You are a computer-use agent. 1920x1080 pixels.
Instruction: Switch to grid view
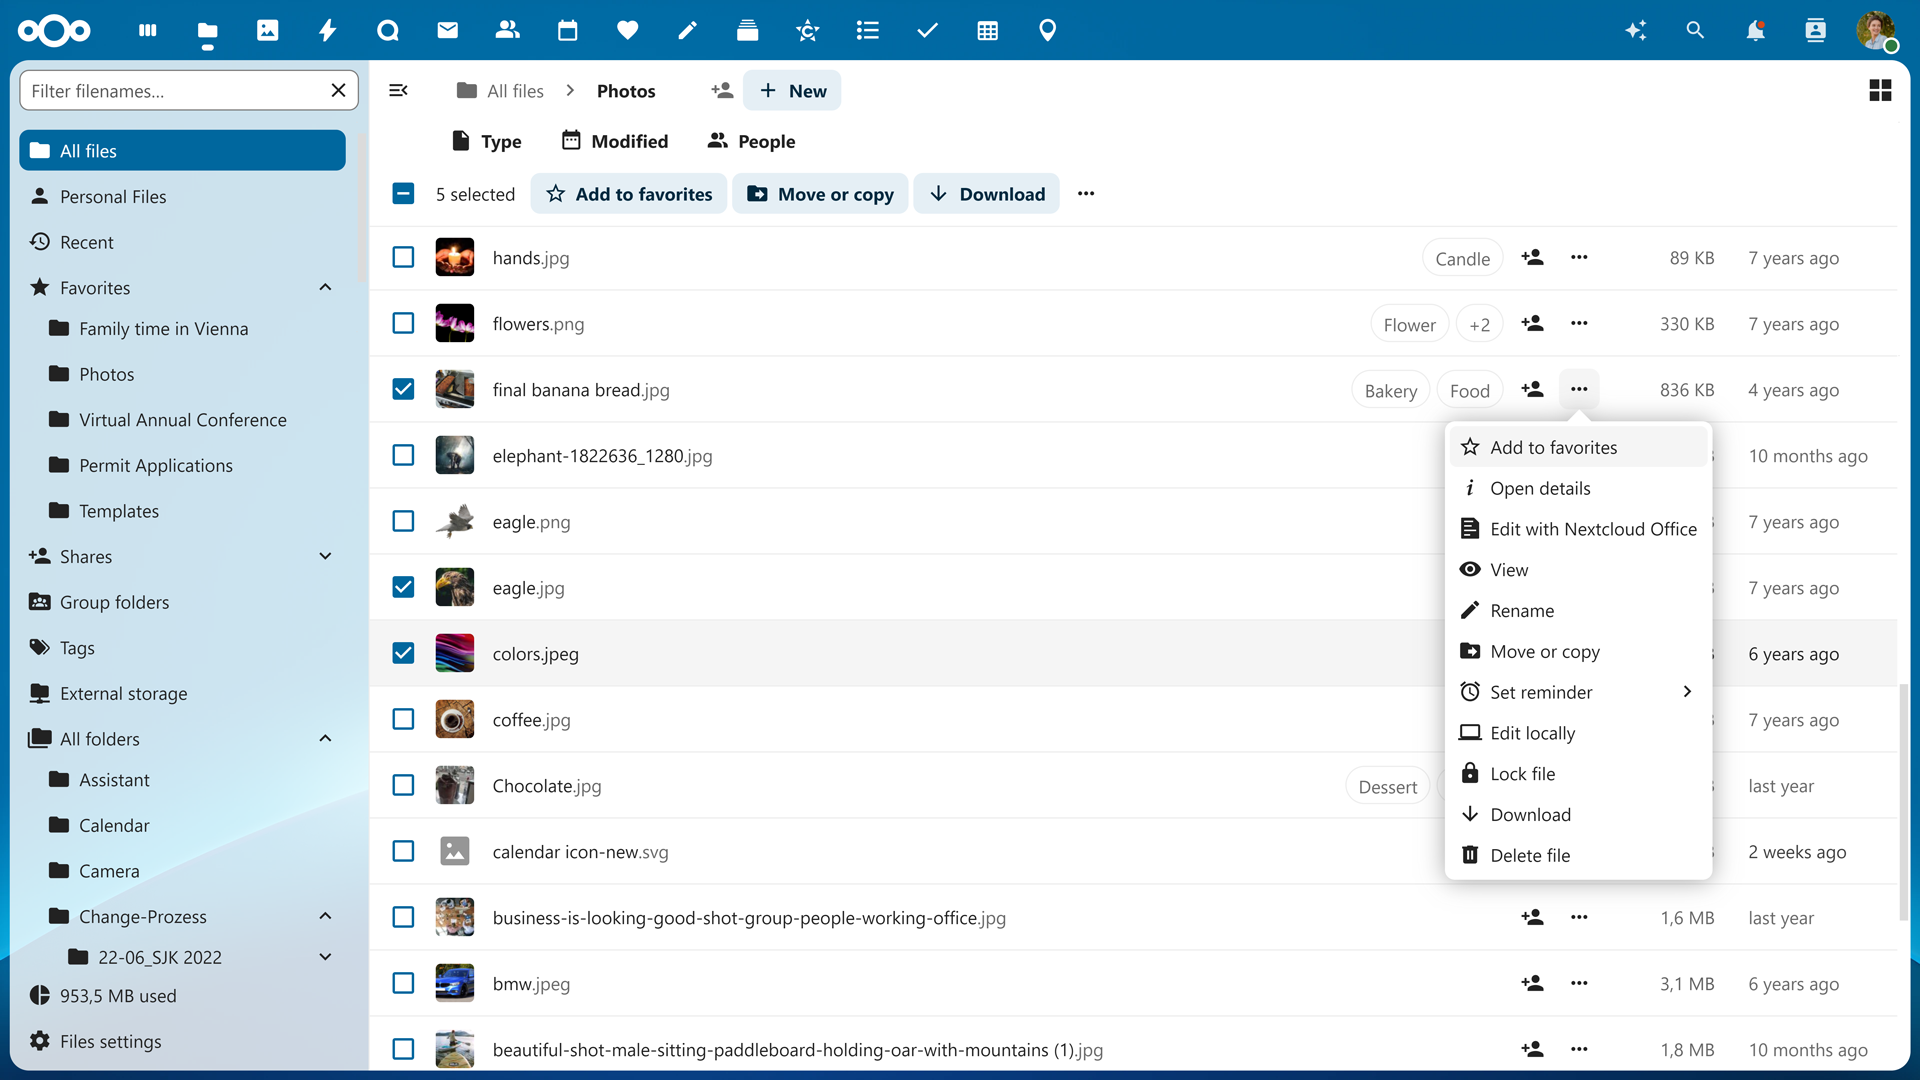pos(1879,91)
